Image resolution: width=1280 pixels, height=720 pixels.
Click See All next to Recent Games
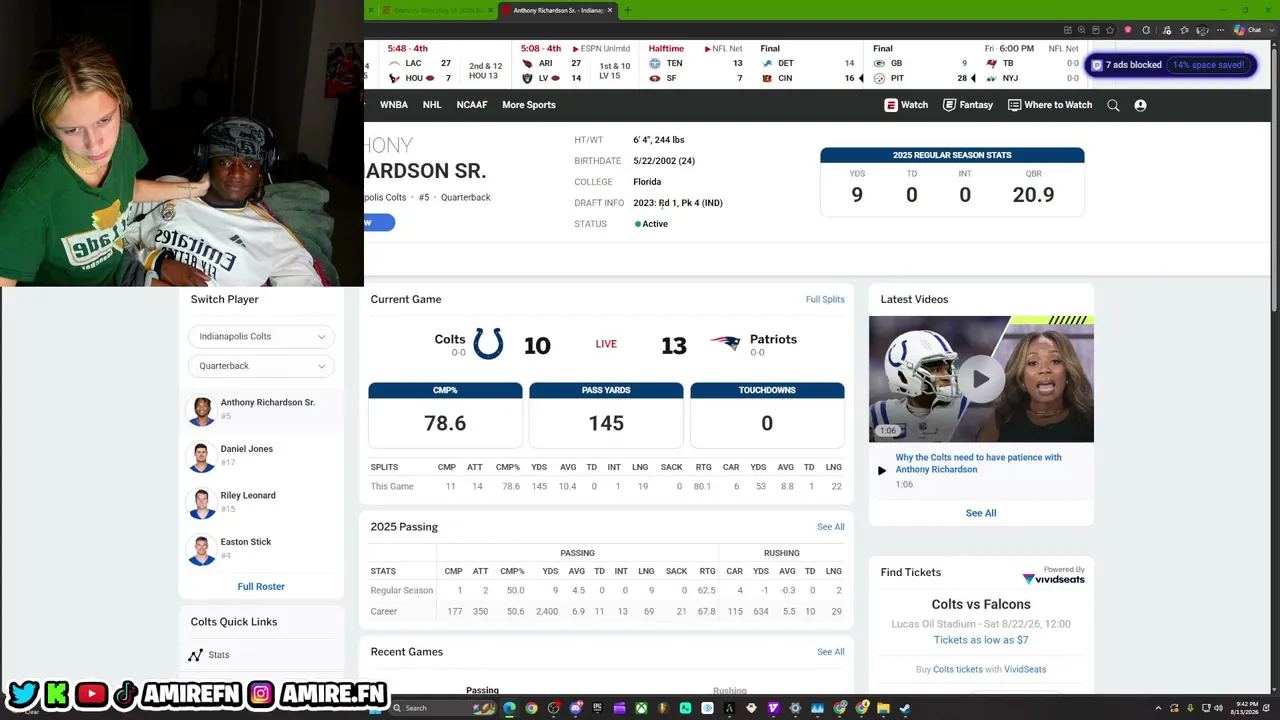pyautogui.click(x=831, y=652)
